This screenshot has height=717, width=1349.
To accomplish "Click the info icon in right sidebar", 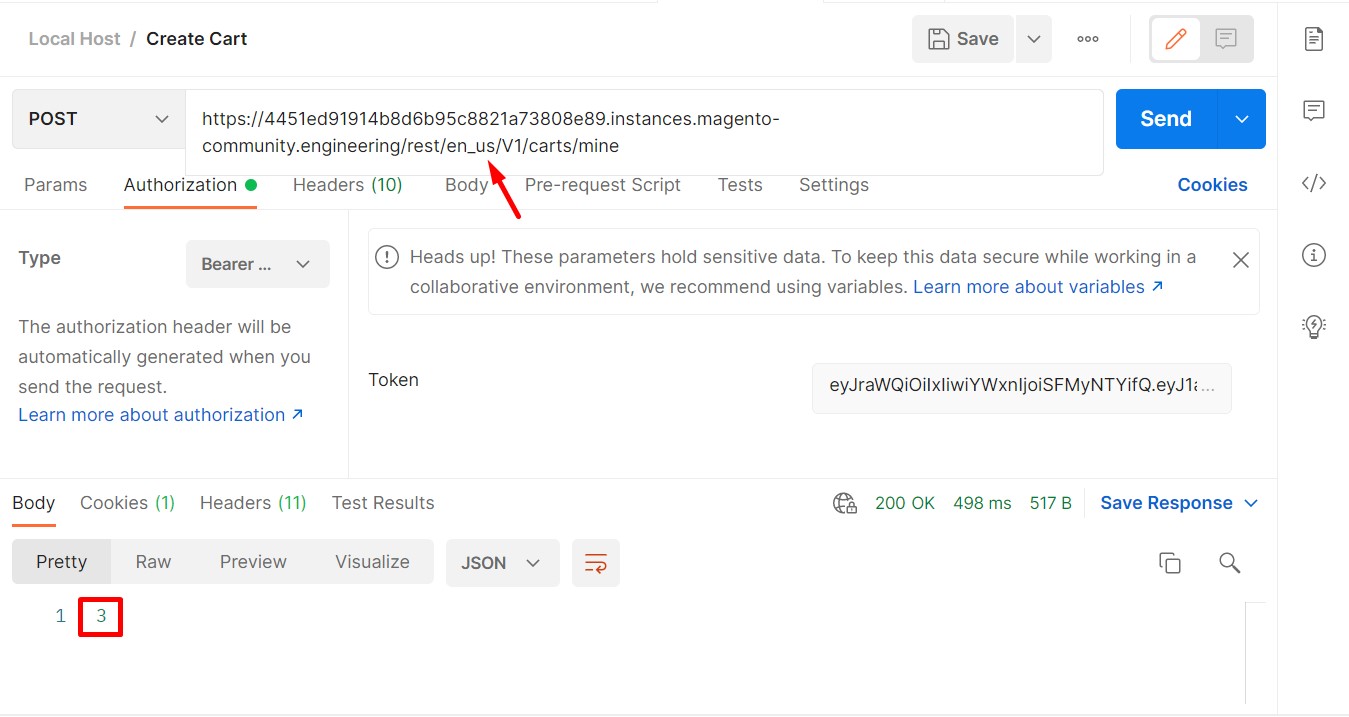I will coord(1312,255).
